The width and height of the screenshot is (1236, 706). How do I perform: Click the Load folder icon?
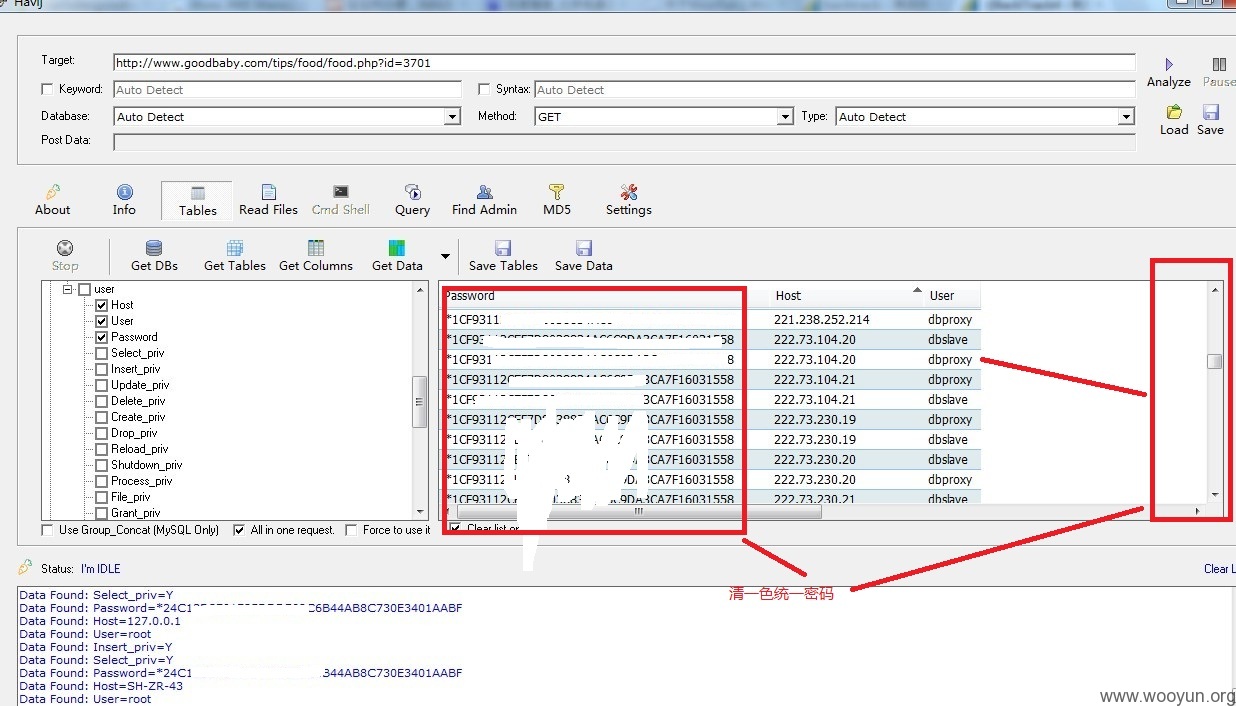click(1174, 112)
